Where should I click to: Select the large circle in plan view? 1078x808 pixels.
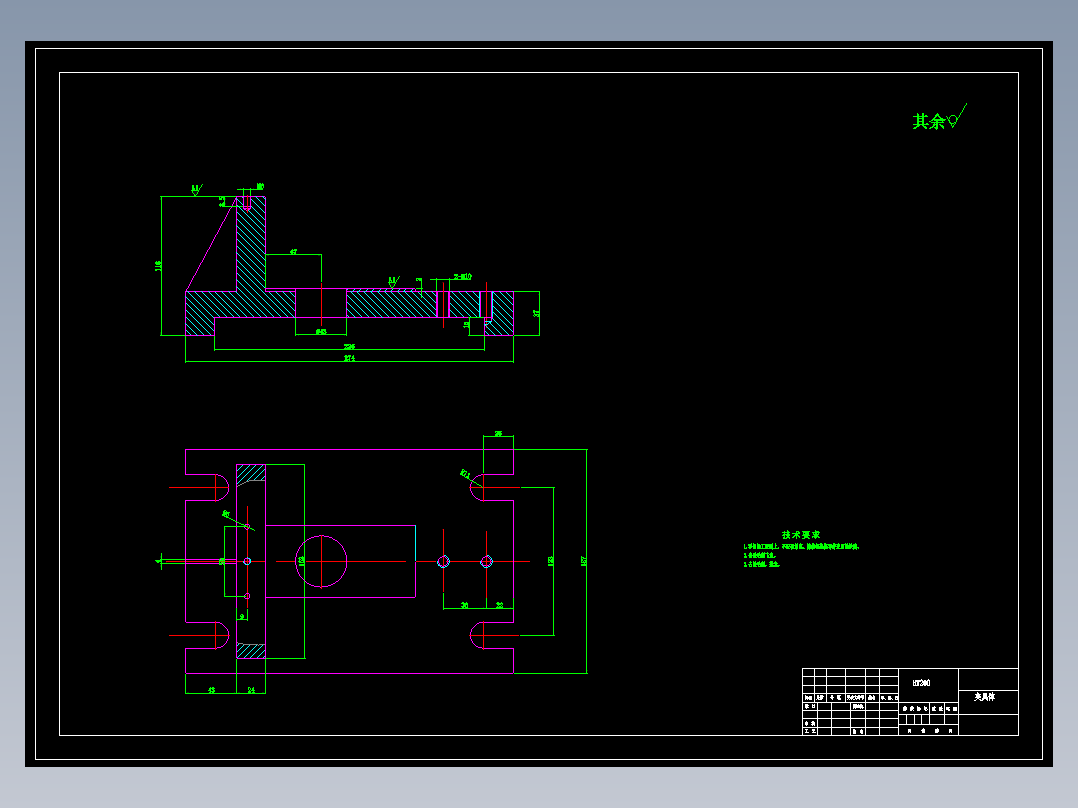tap(321, 561)
